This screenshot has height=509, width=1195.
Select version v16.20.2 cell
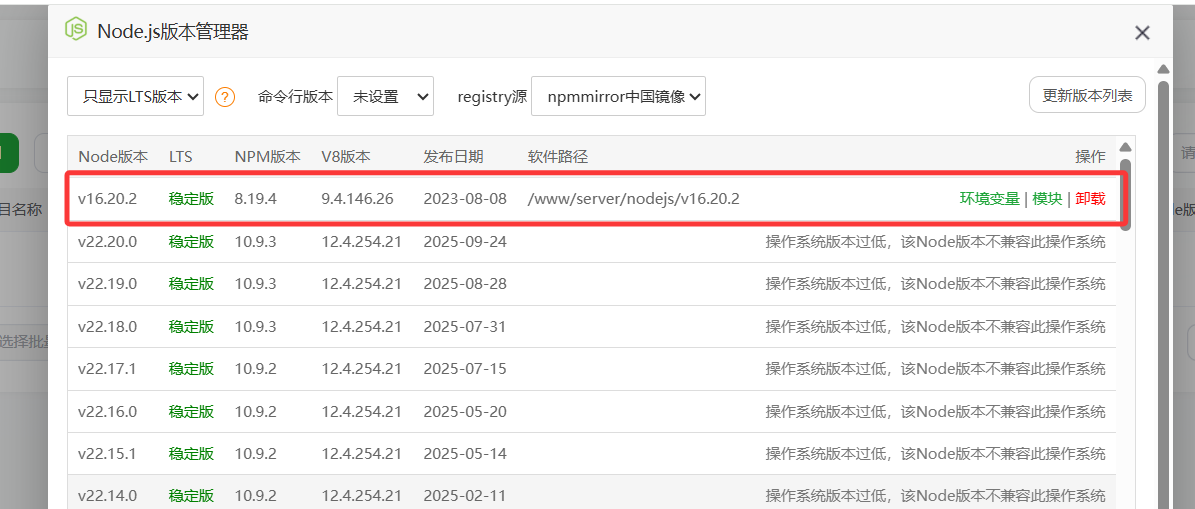(x=107, y=199)
